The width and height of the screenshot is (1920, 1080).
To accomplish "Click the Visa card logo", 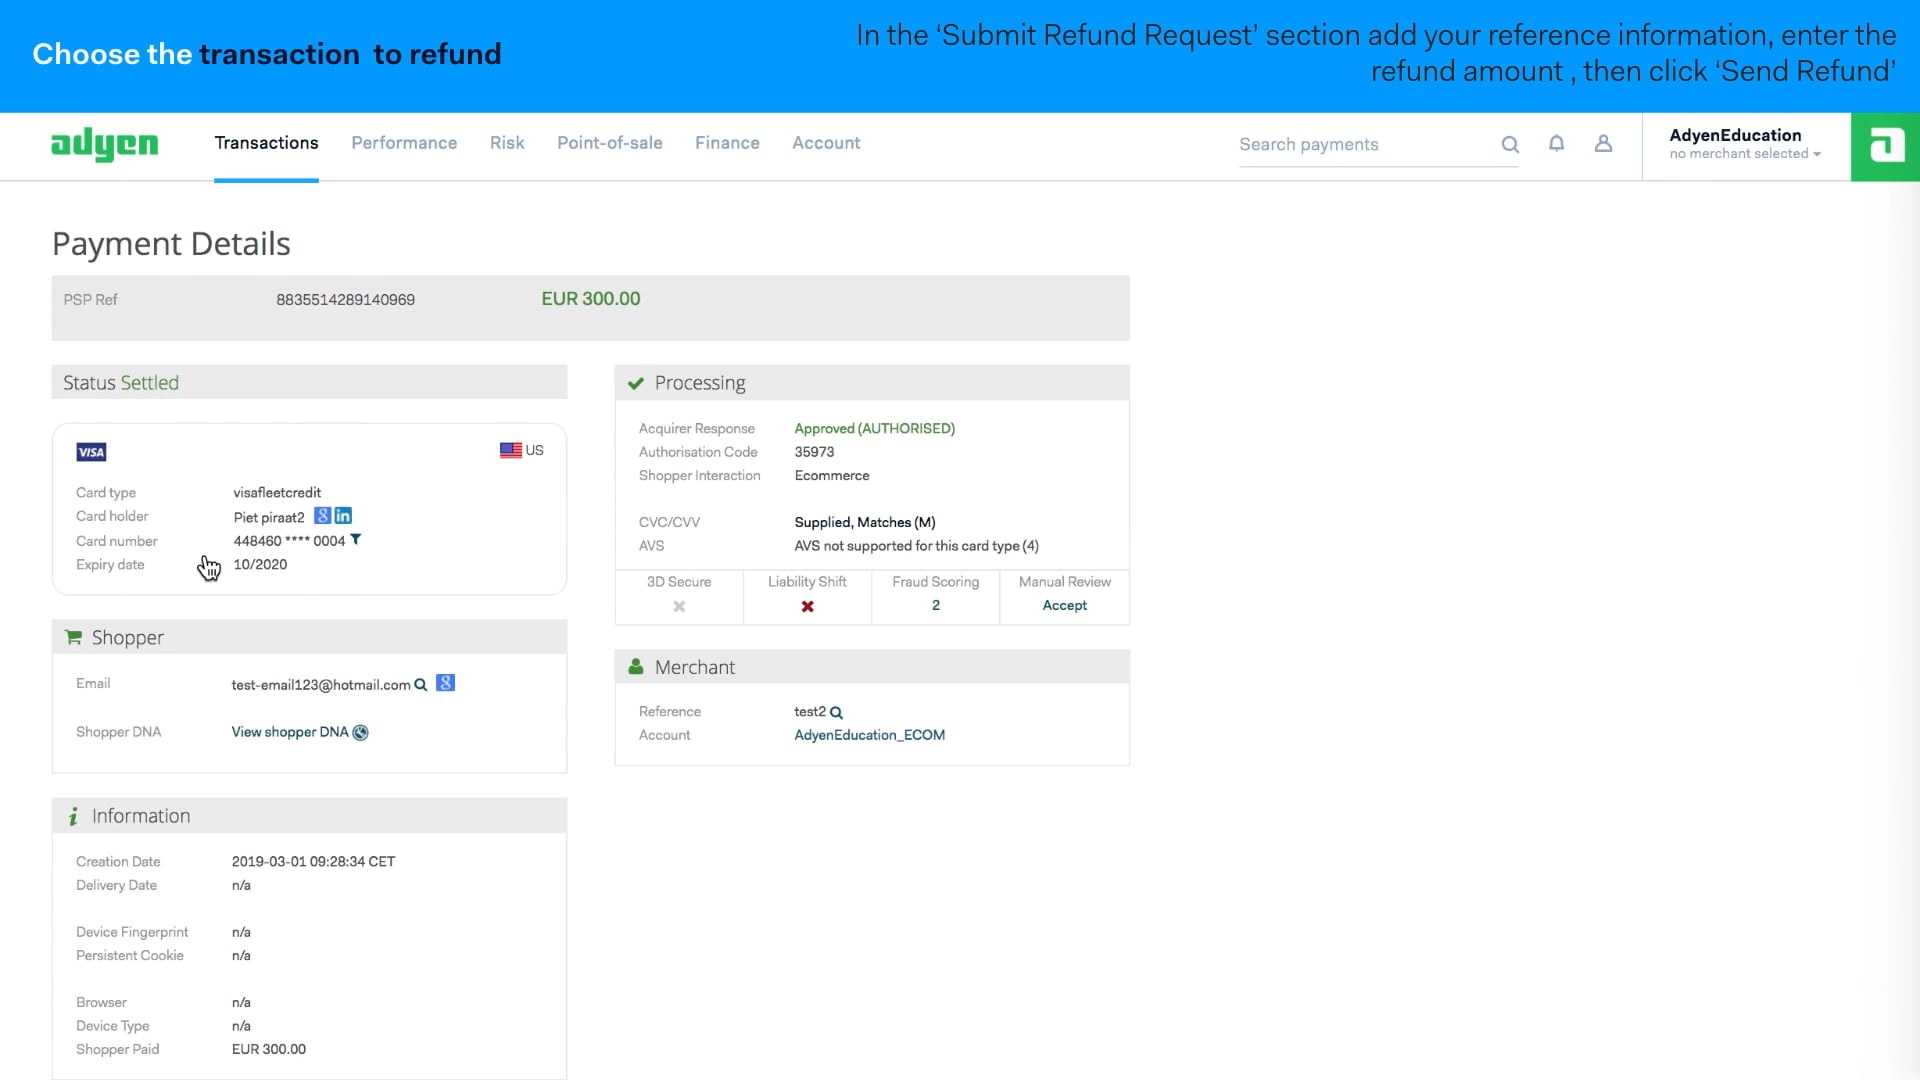I will click(91, 452).
